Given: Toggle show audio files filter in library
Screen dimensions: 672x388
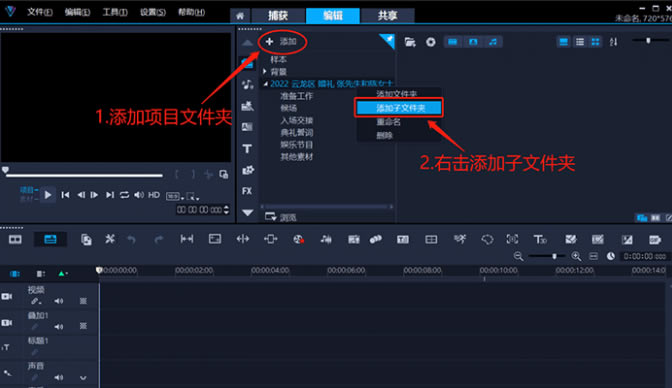Looking at the screenshot, I should pos(493,42).
